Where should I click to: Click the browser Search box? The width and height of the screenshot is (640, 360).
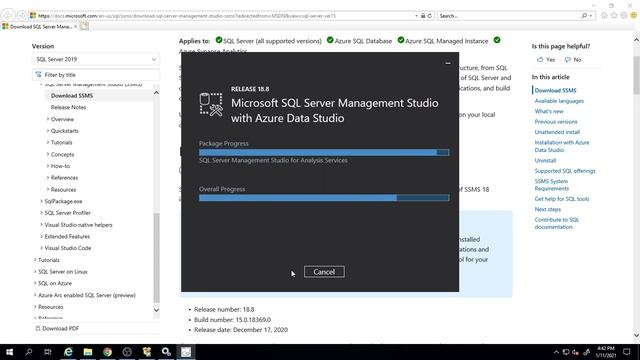(508, 16)
